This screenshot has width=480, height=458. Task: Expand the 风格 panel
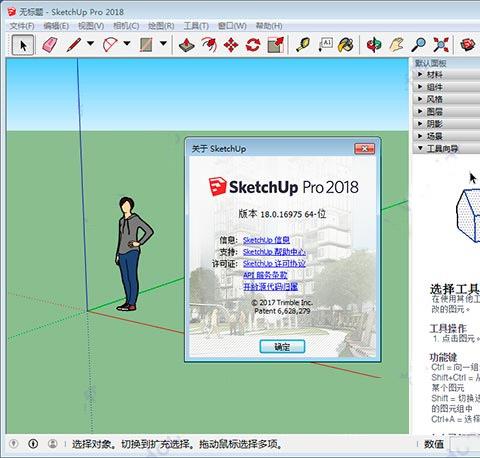coord(446,99)
